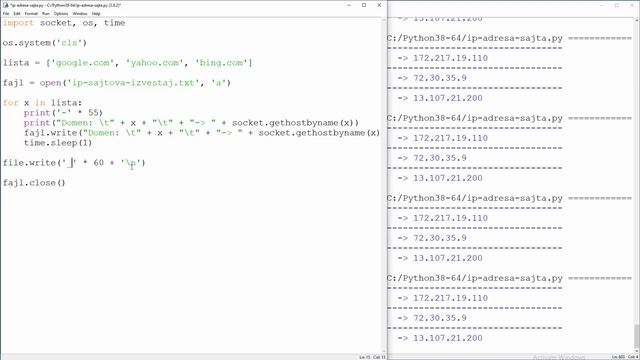
Task: Click the time.sleep(1) line
Action: [58, 143]
